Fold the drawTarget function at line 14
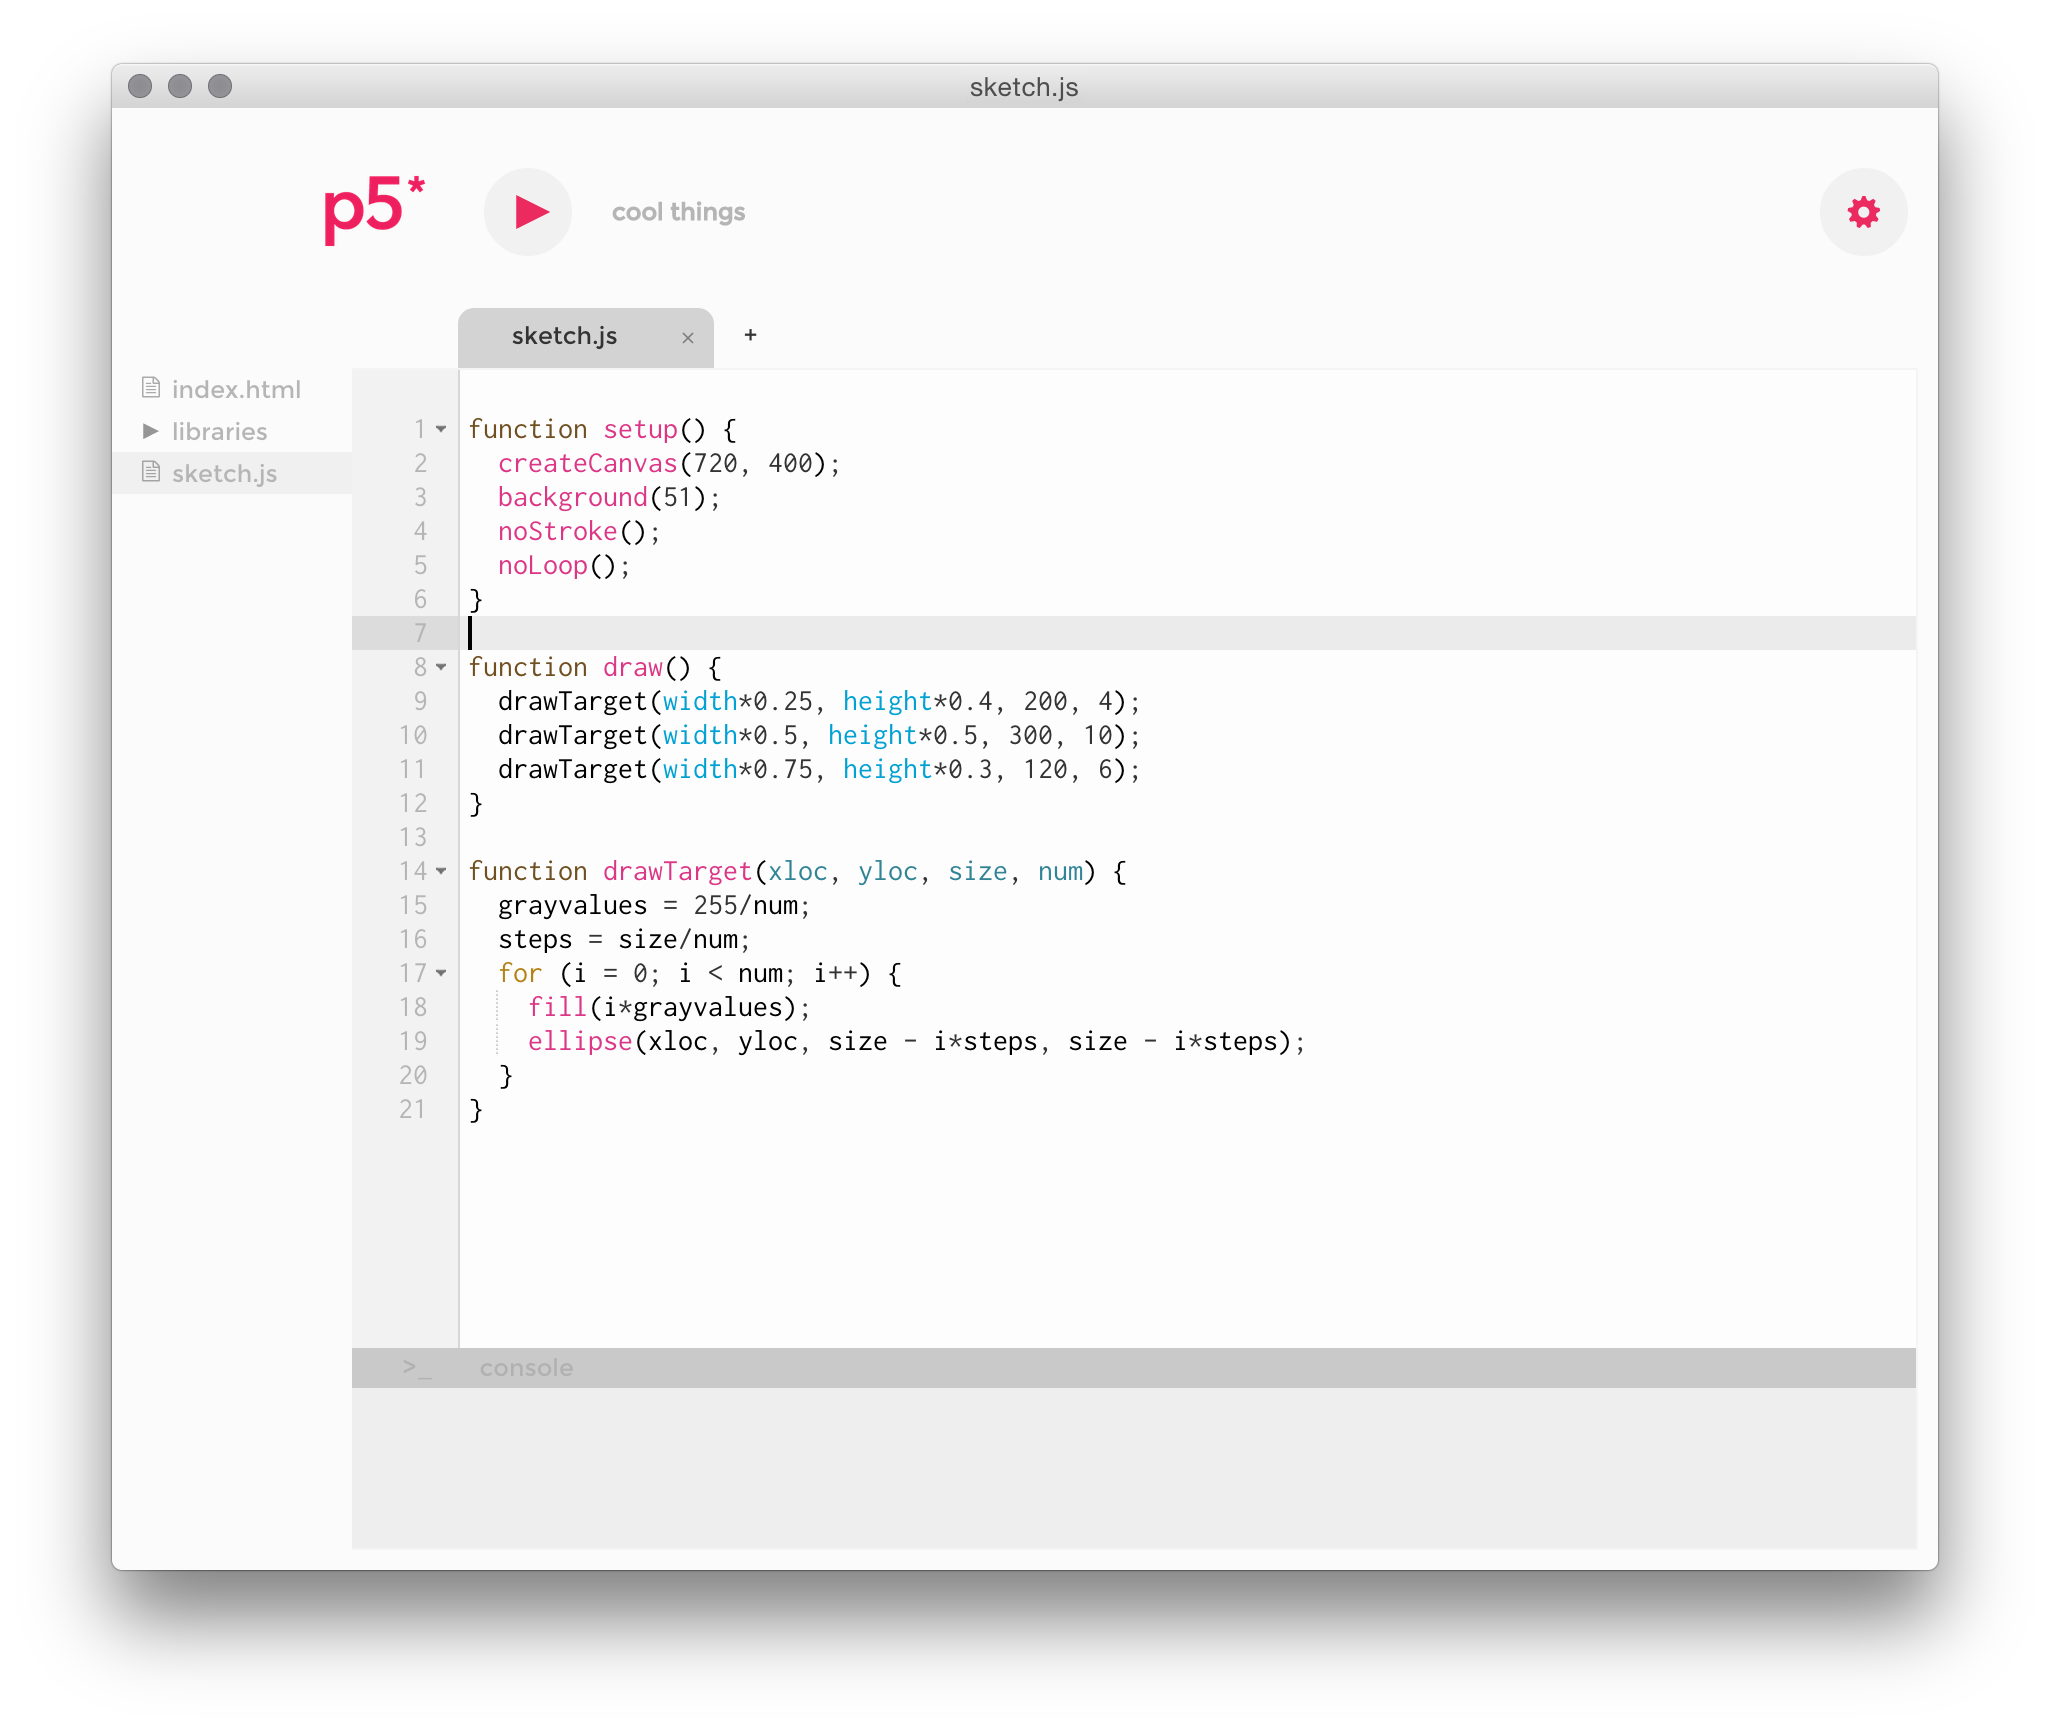The image size is (2050, 1730). (441, 871)
